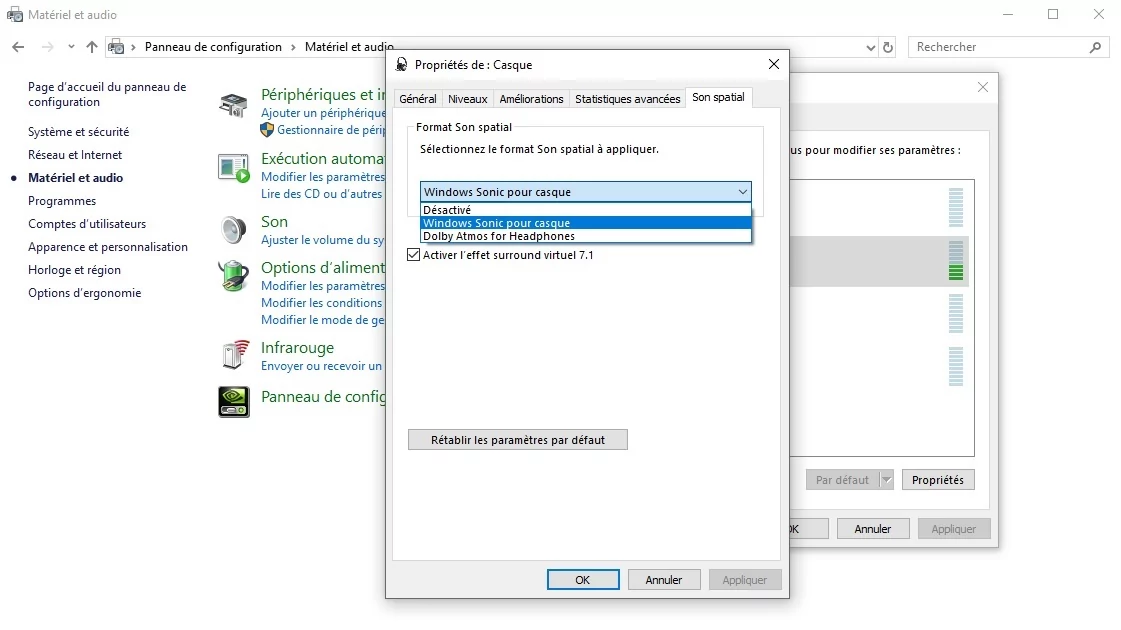This screenshot has width=1121, height=630.
Task: Click the headphone icon in the Casque dialog title
Action: coord(402,64)
